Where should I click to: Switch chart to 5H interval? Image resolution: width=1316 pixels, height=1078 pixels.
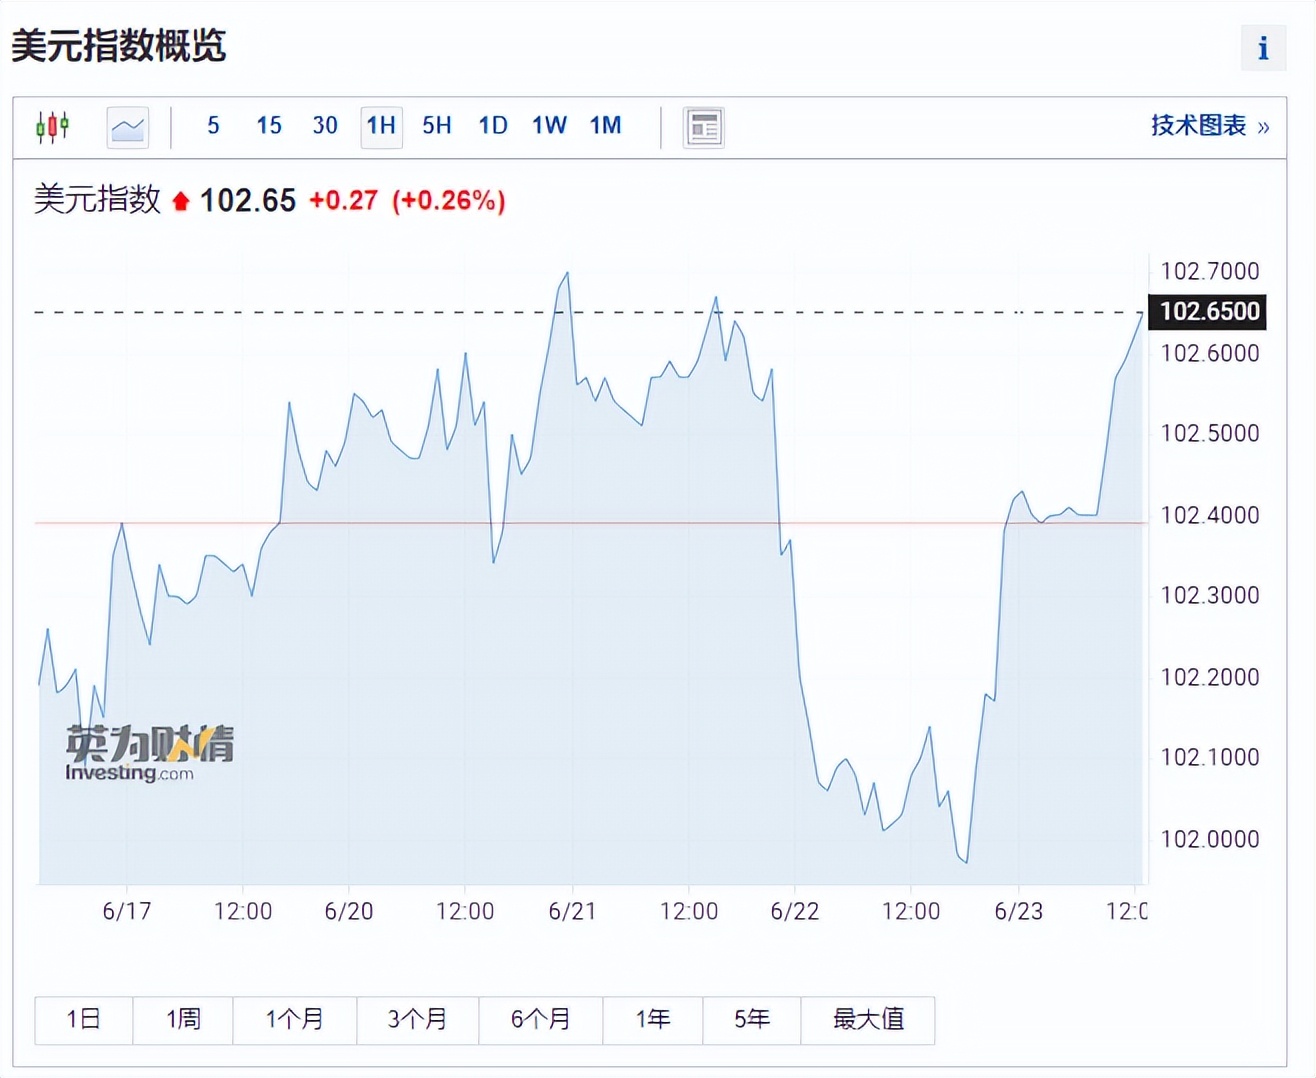point(437,126)
